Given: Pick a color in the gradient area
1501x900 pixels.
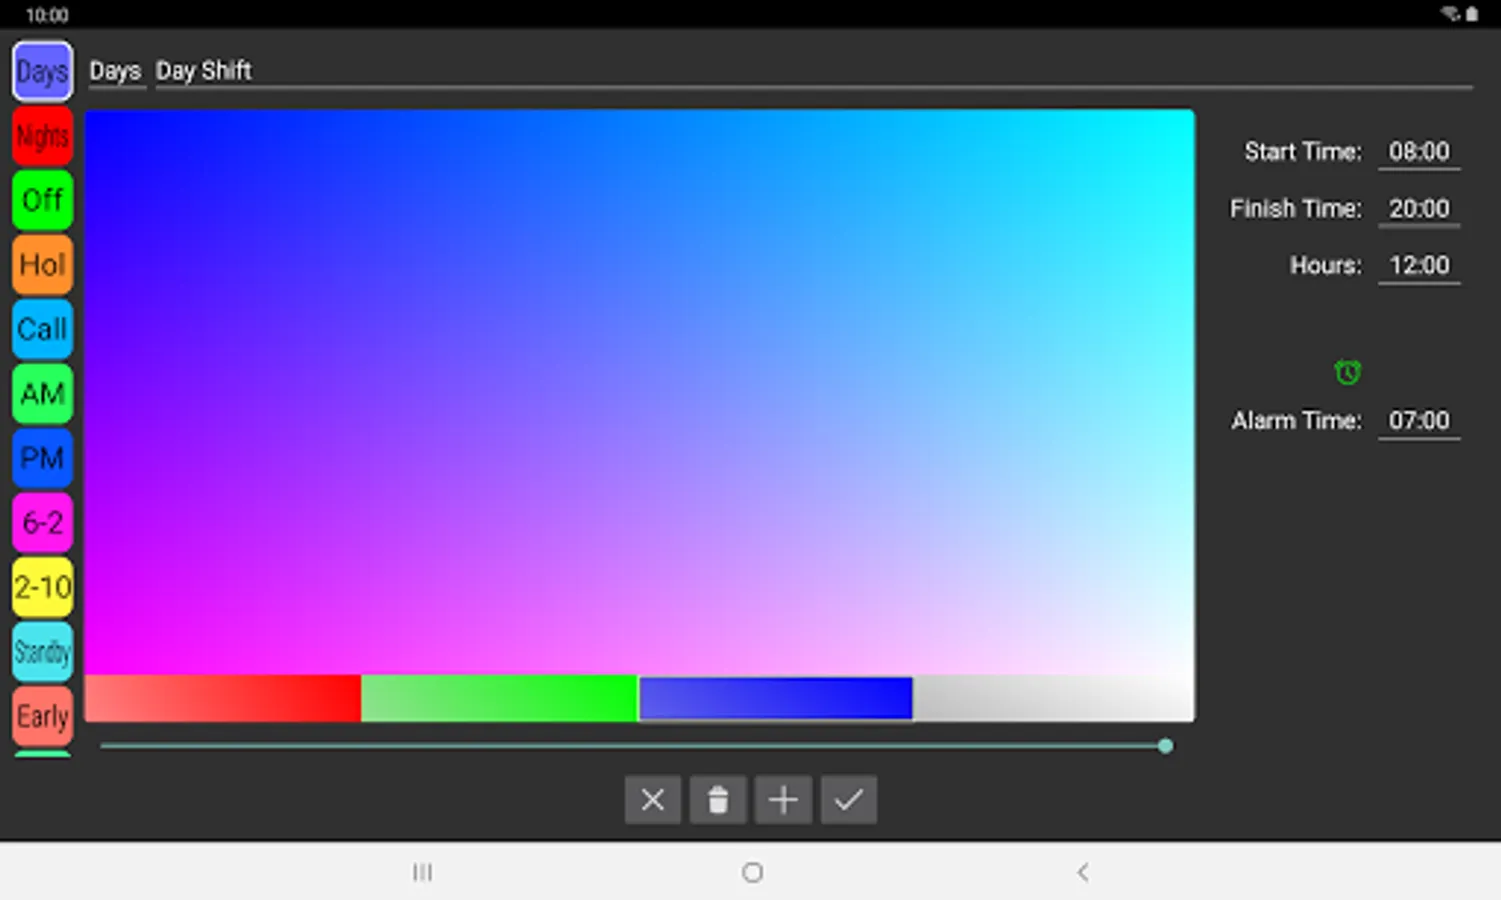Looking at the screenshot, I should pyautogui.click(x=640, y=392).
